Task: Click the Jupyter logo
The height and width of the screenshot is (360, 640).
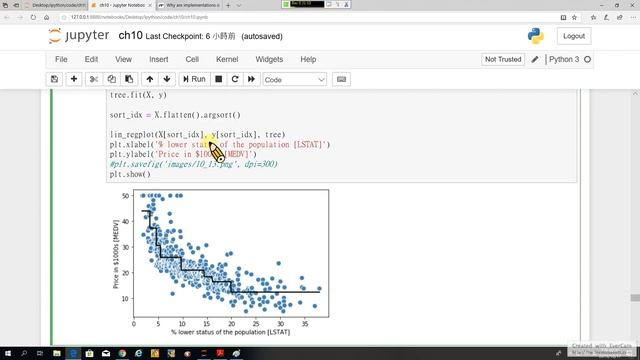Action: (x=79, y=36)
